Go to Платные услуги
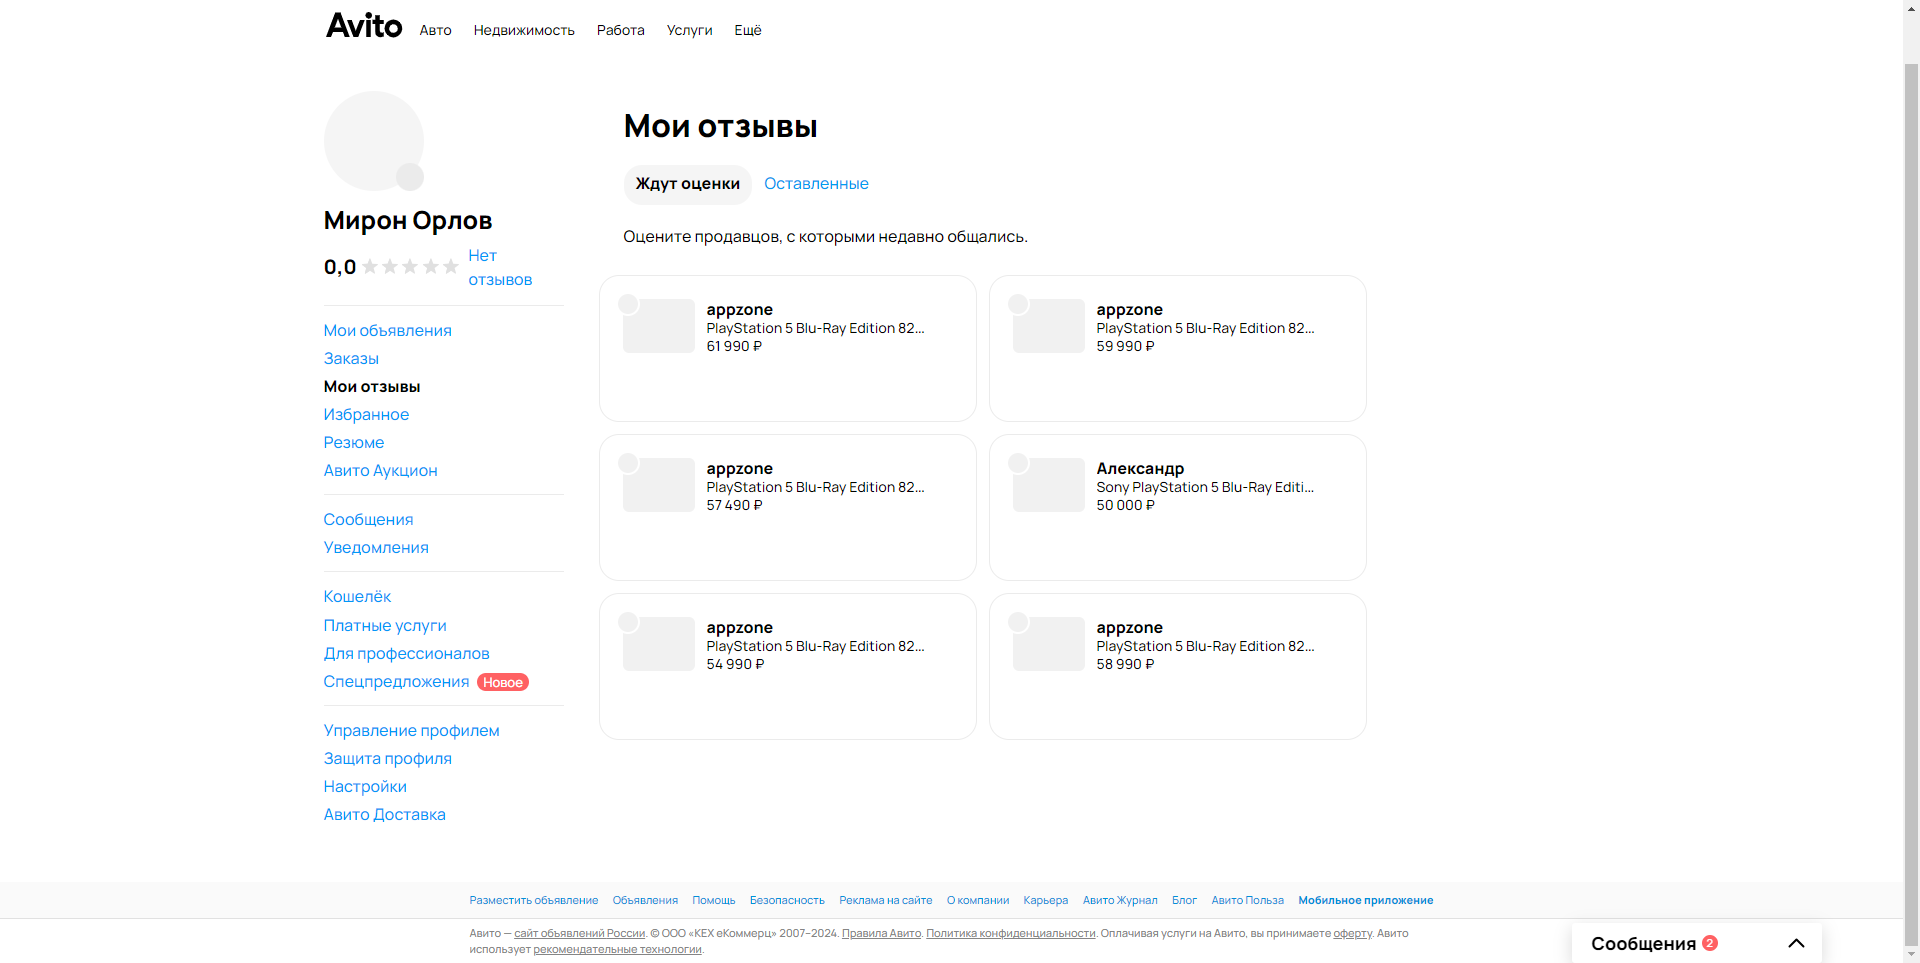1920x963 pixels. click(x=385, y=626)
